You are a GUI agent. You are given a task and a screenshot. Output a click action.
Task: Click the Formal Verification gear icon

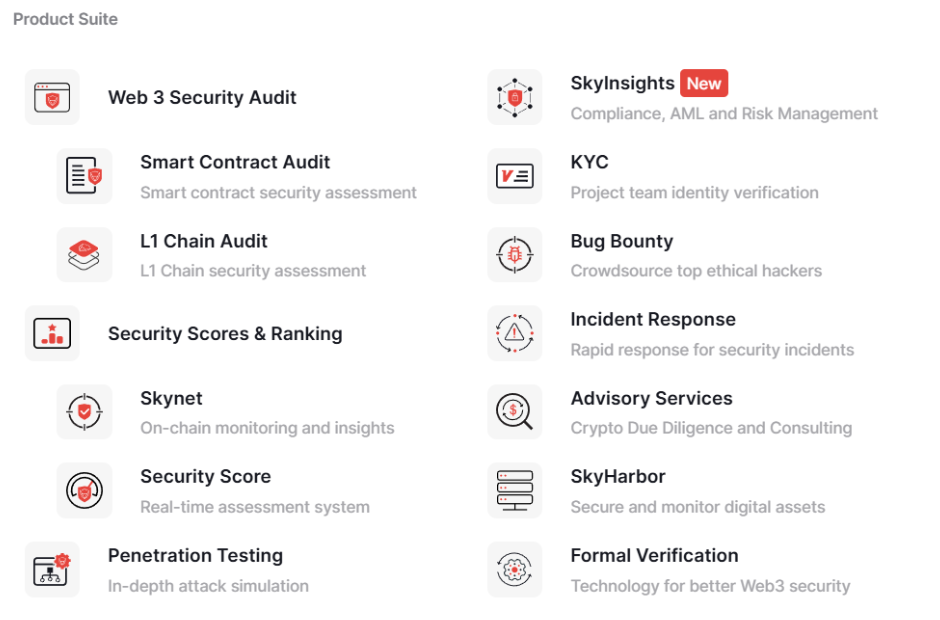pyautogui.click(x=514, y=569)
